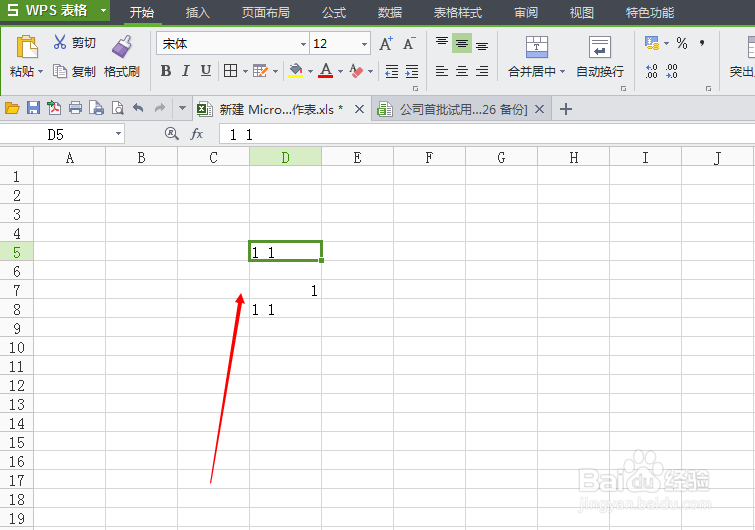Open quick access toolbar customize arrow
This screenshot has height=530, width=755.
click(x=182, y=108)
